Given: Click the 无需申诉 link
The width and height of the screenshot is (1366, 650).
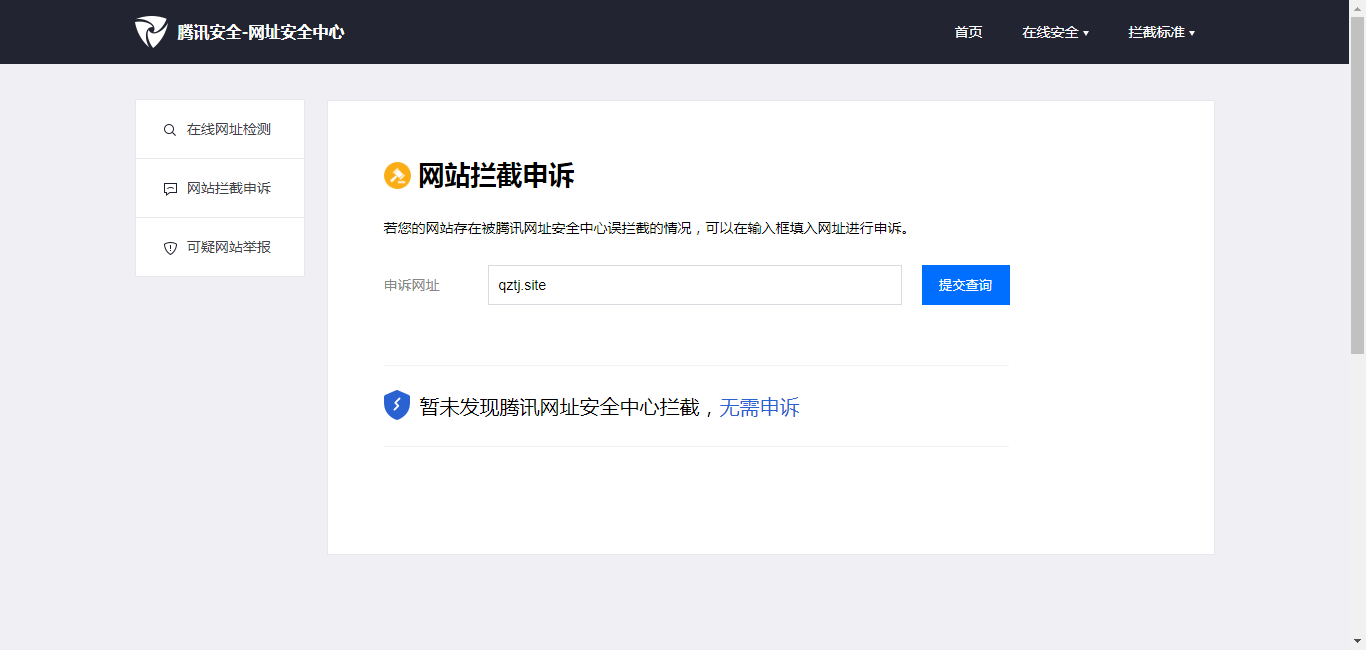Looking at the screenshot, I should click(x=759, y=407).
